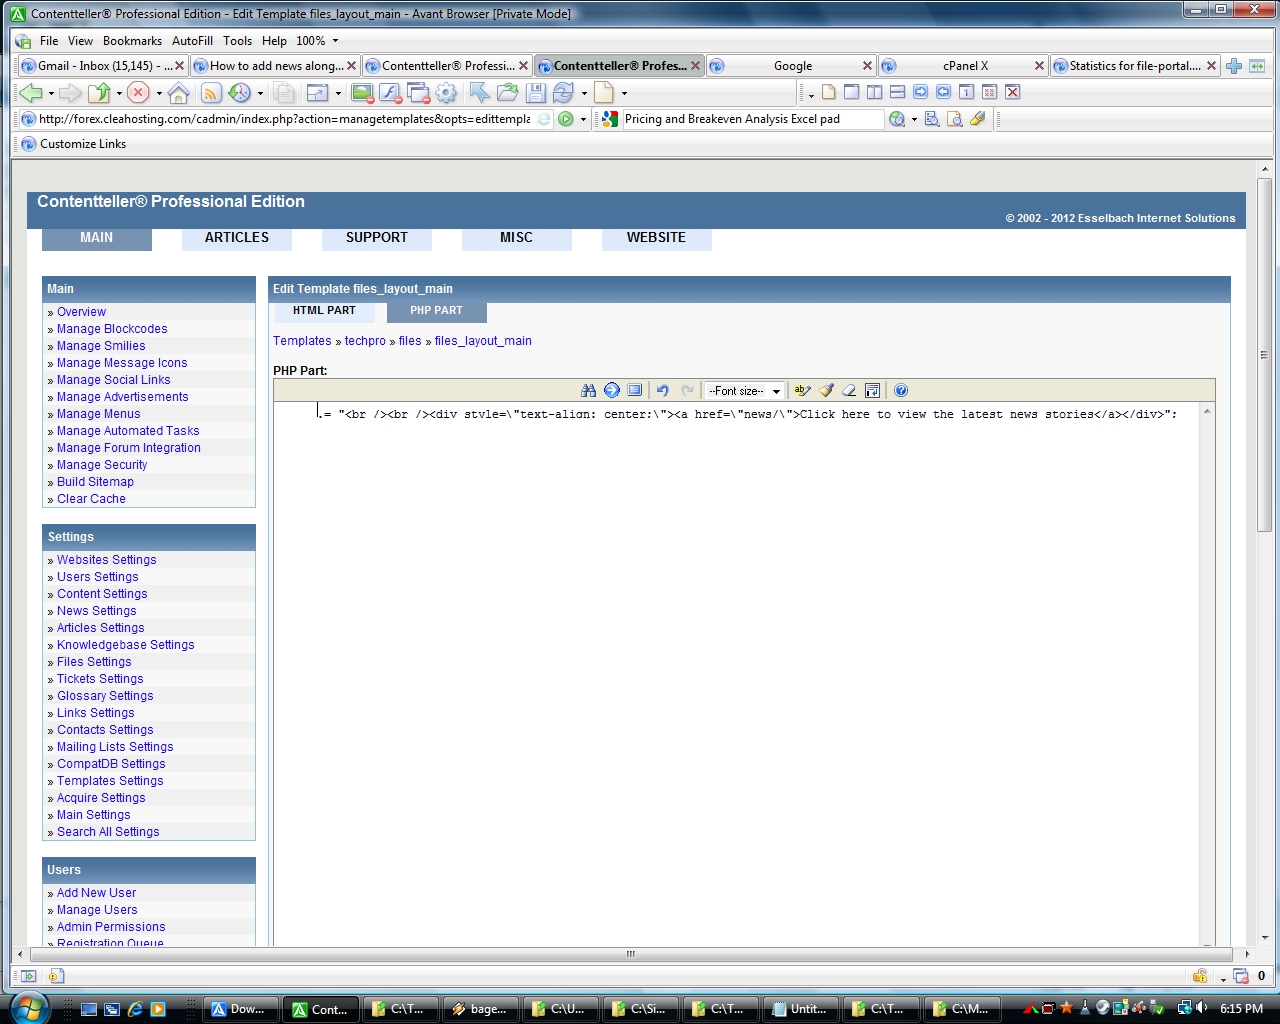Go to browser Home page icon

(x=178, y=93)
